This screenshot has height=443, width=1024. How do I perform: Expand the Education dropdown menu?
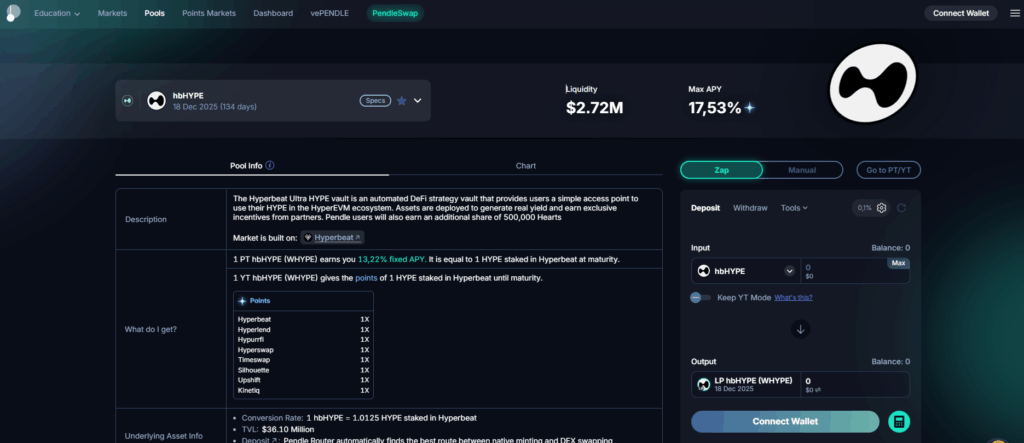(x=57, y=13)
